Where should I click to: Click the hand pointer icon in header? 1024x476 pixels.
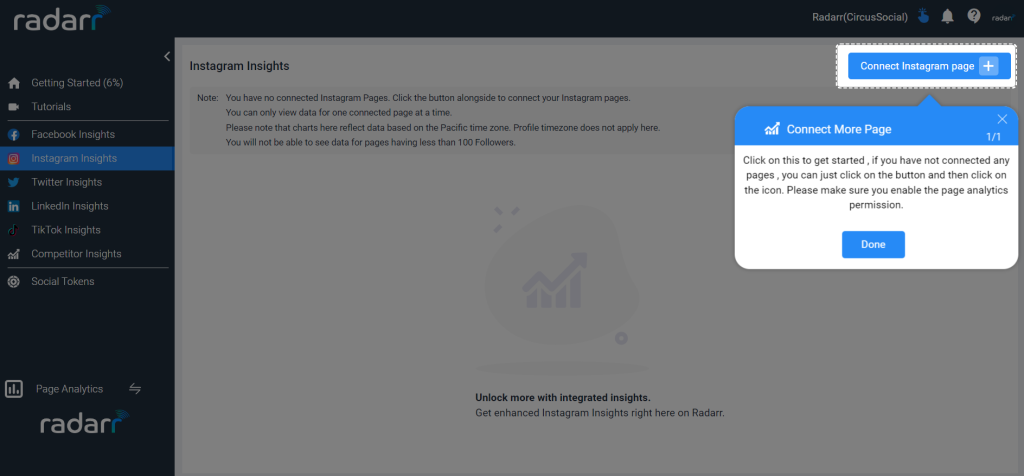click(x=923, y=16)
